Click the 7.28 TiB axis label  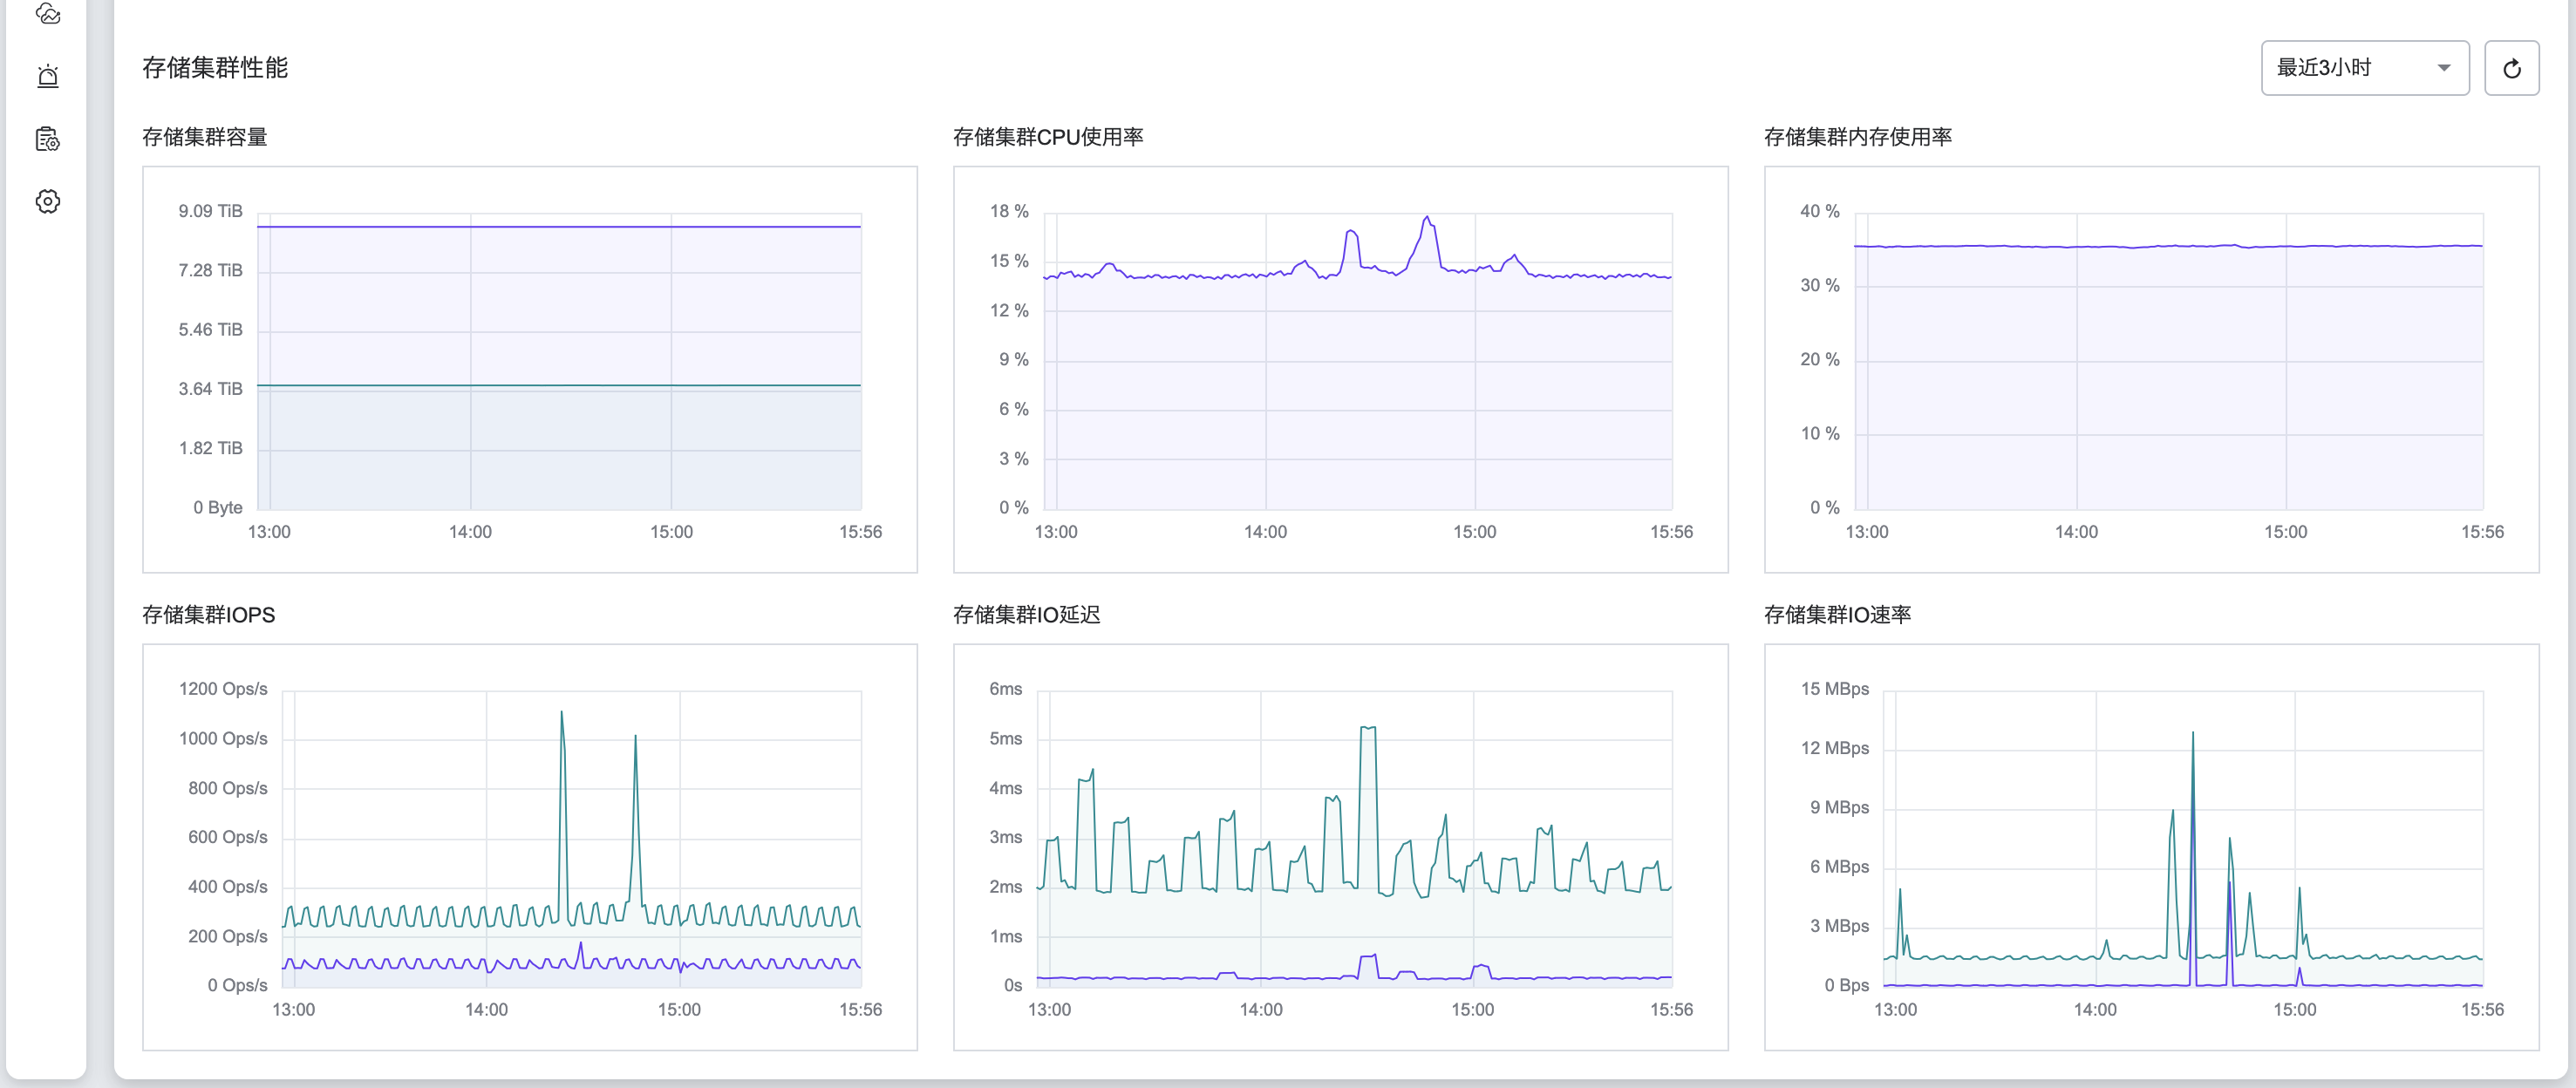[x=210, y=271]
